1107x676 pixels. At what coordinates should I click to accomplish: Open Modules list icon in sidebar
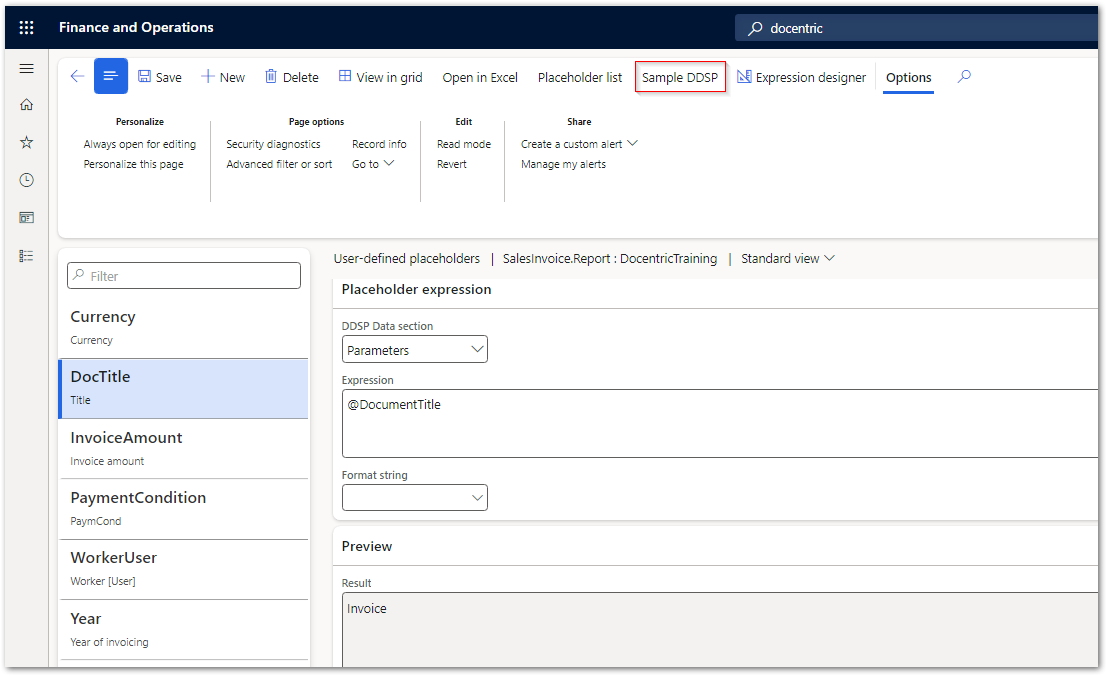(26, 256)
